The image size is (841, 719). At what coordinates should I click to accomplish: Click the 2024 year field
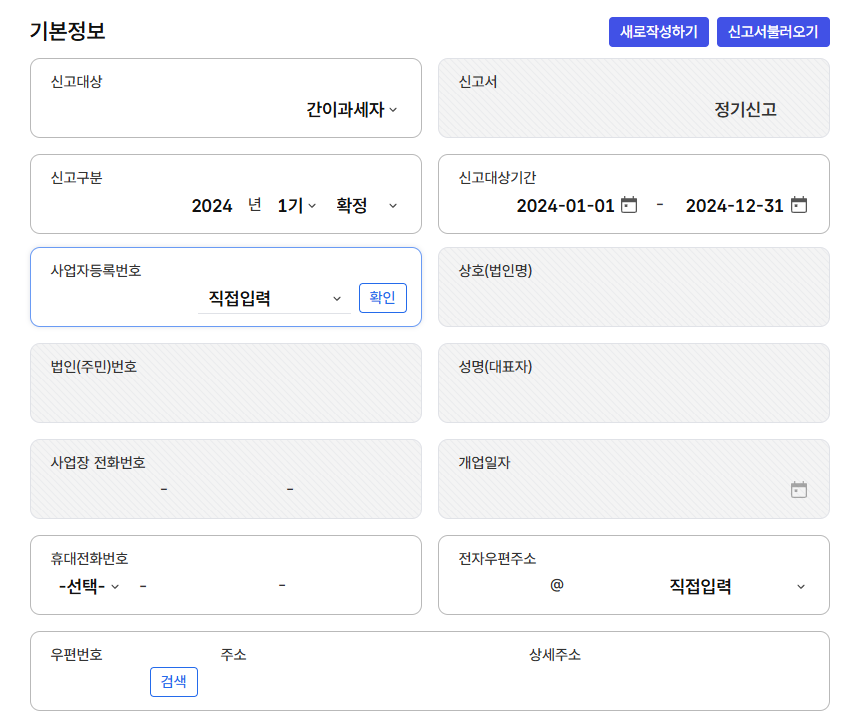(212, 205)
